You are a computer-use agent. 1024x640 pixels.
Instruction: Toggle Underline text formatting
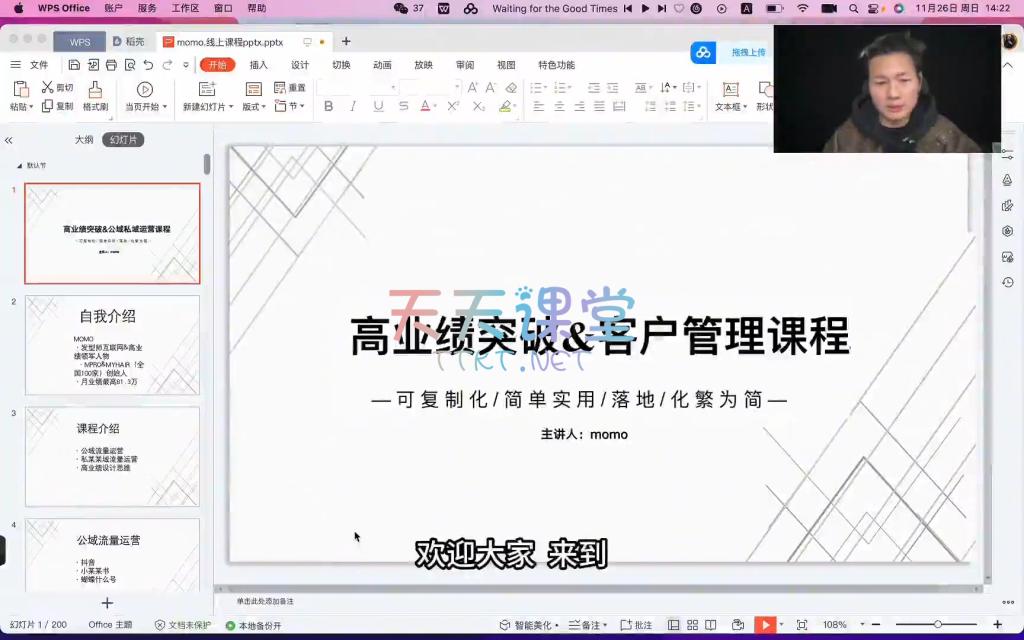coord(378,106)
